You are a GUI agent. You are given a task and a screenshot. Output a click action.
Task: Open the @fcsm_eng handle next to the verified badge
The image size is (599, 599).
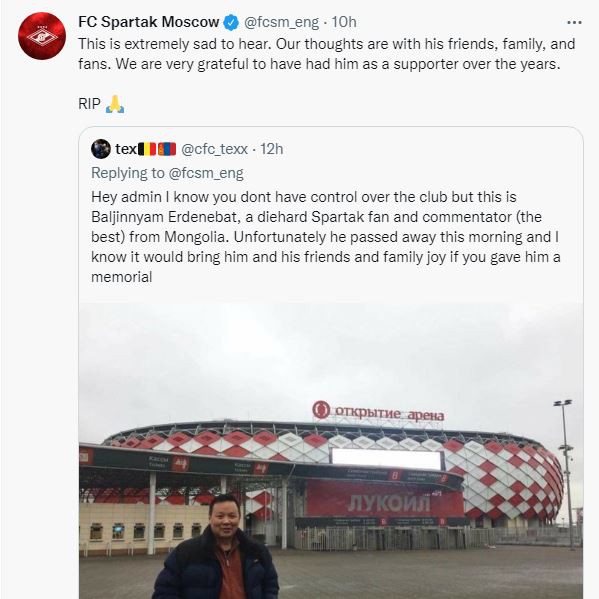281,22
